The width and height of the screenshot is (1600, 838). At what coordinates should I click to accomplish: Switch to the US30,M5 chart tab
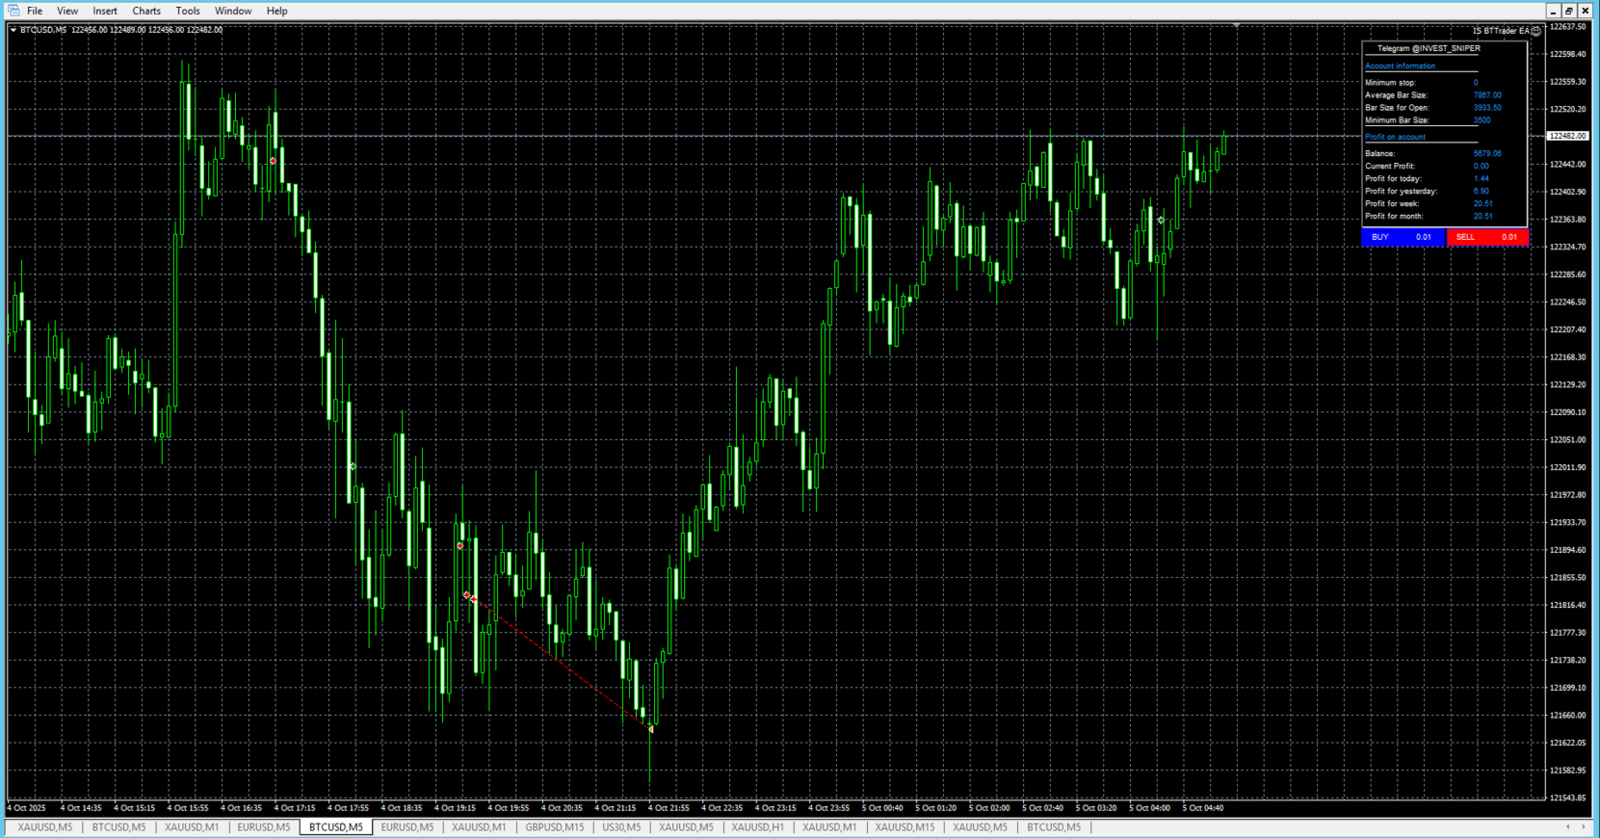point(621,827)
